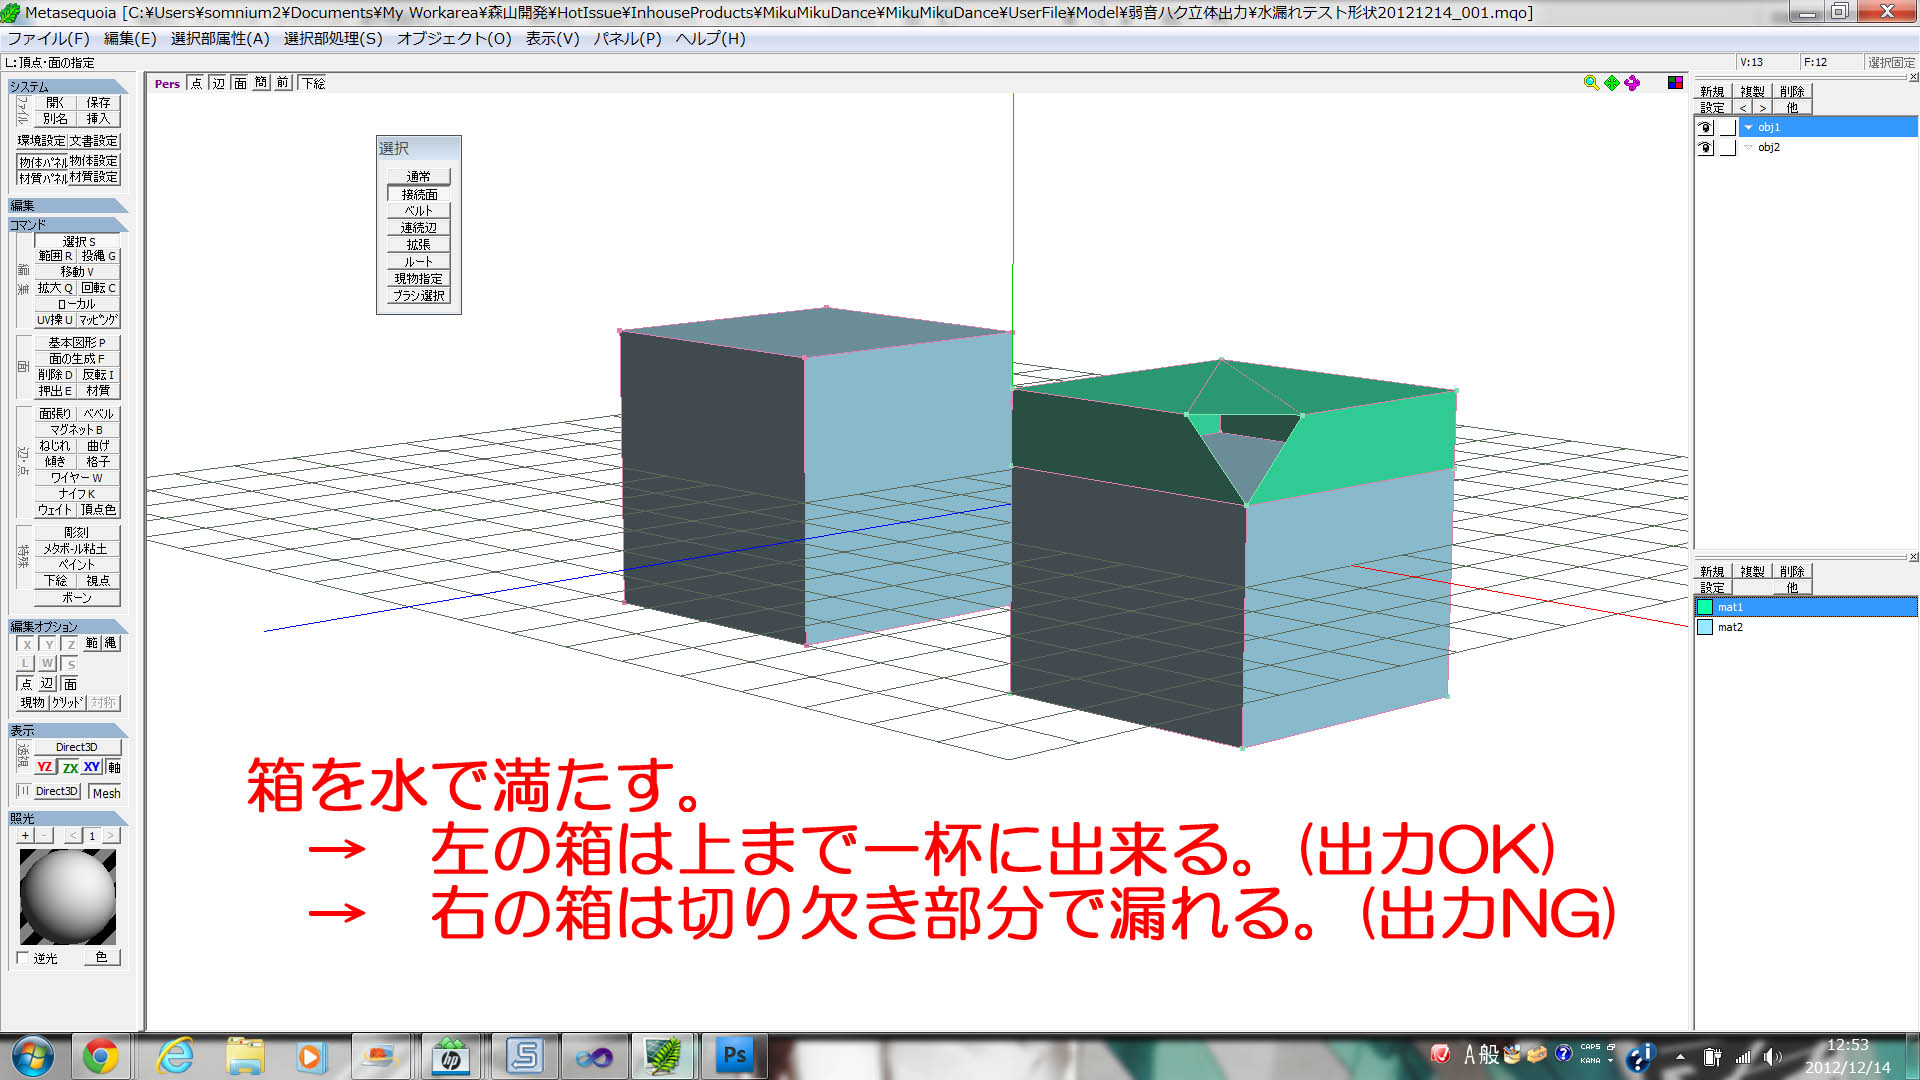
Task: Click the HP application icon in taskbar
Action: click(x=451, y=1056)
